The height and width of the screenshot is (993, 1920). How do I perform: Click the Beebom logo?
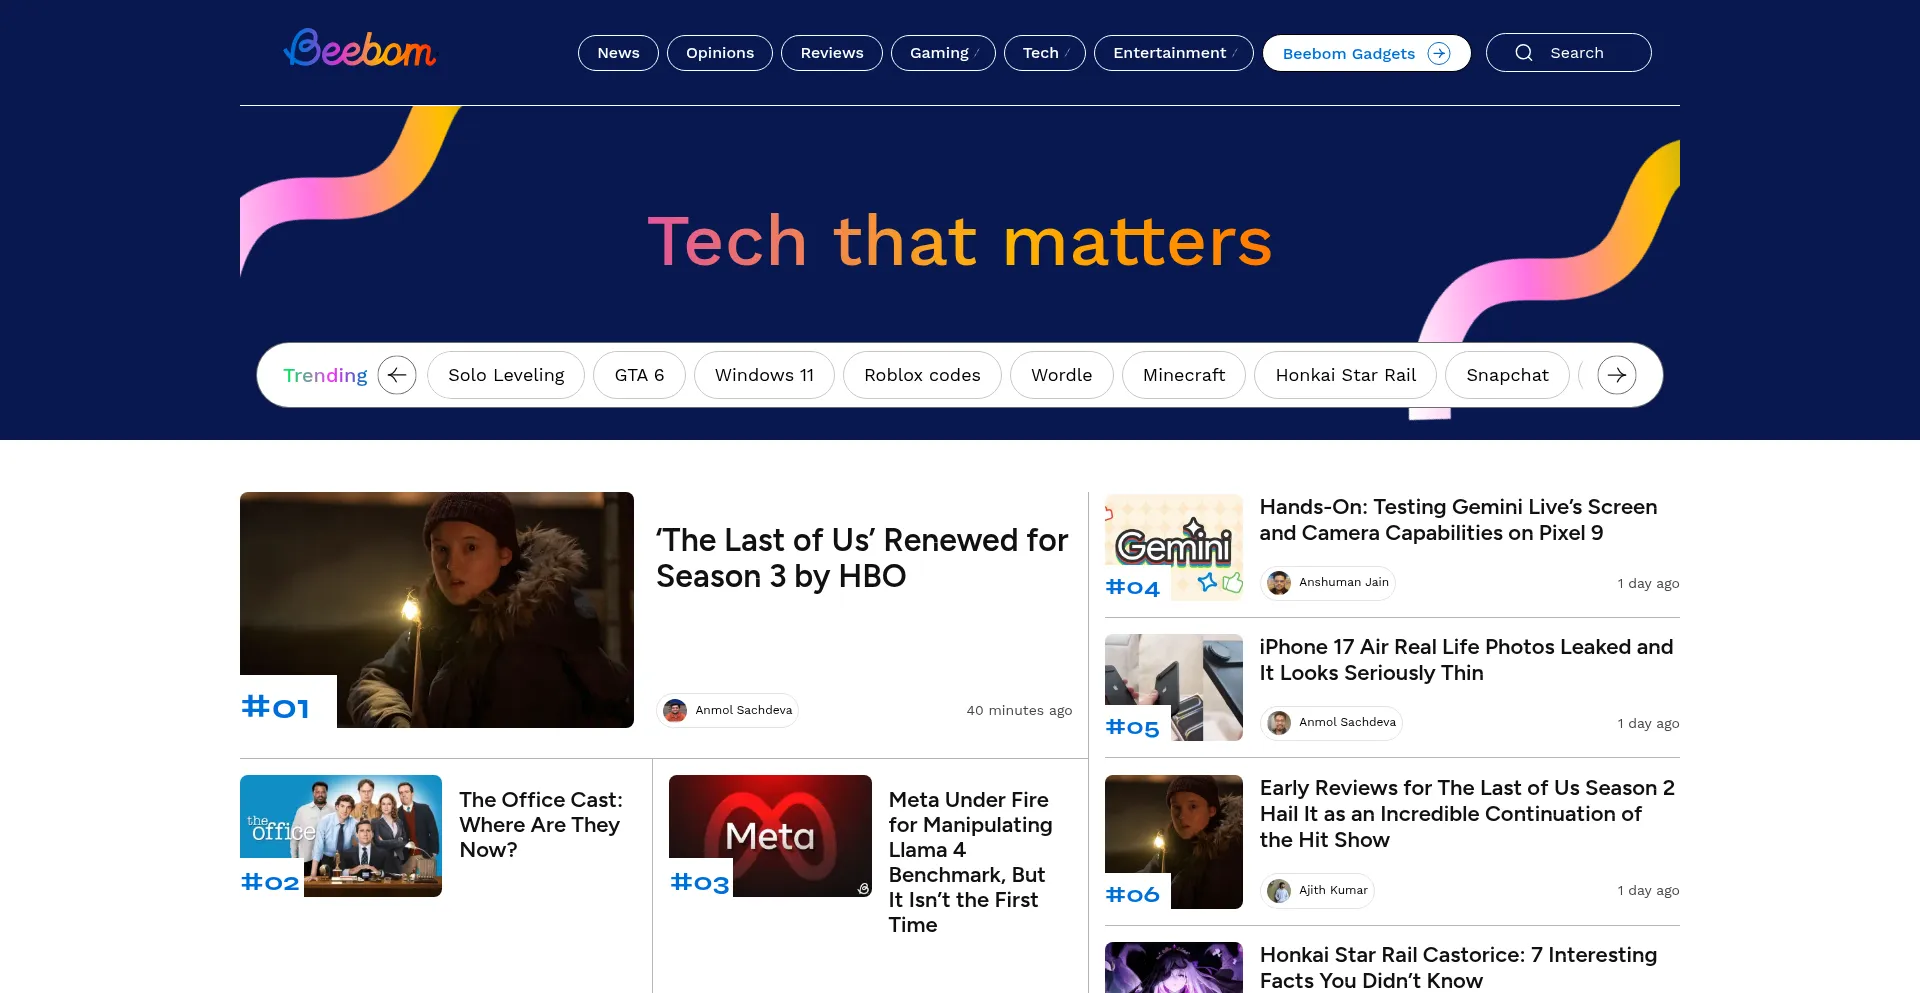click(x=360, y=48)
